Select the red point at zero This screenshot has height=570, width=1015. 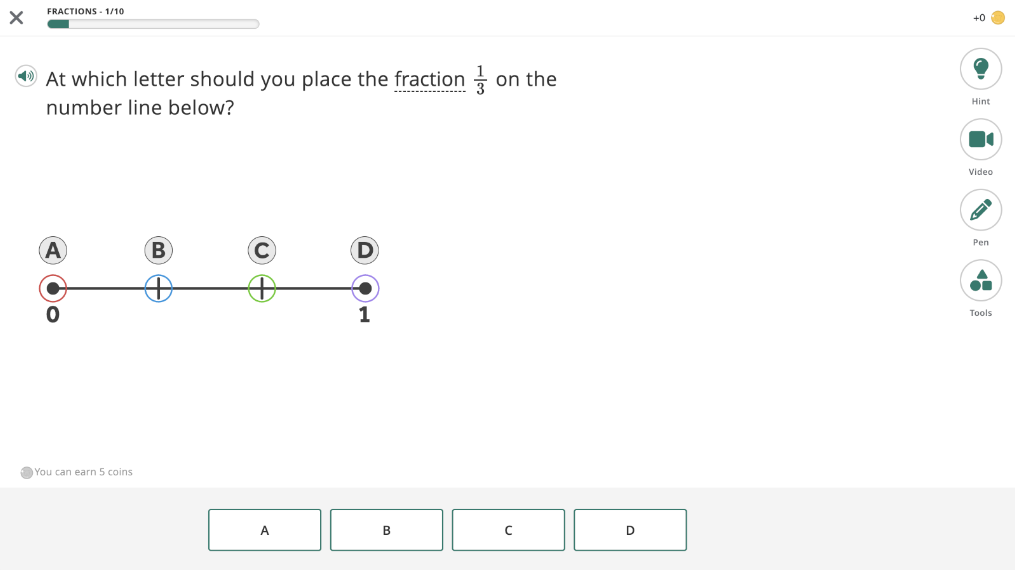click(x=53, y=289)
